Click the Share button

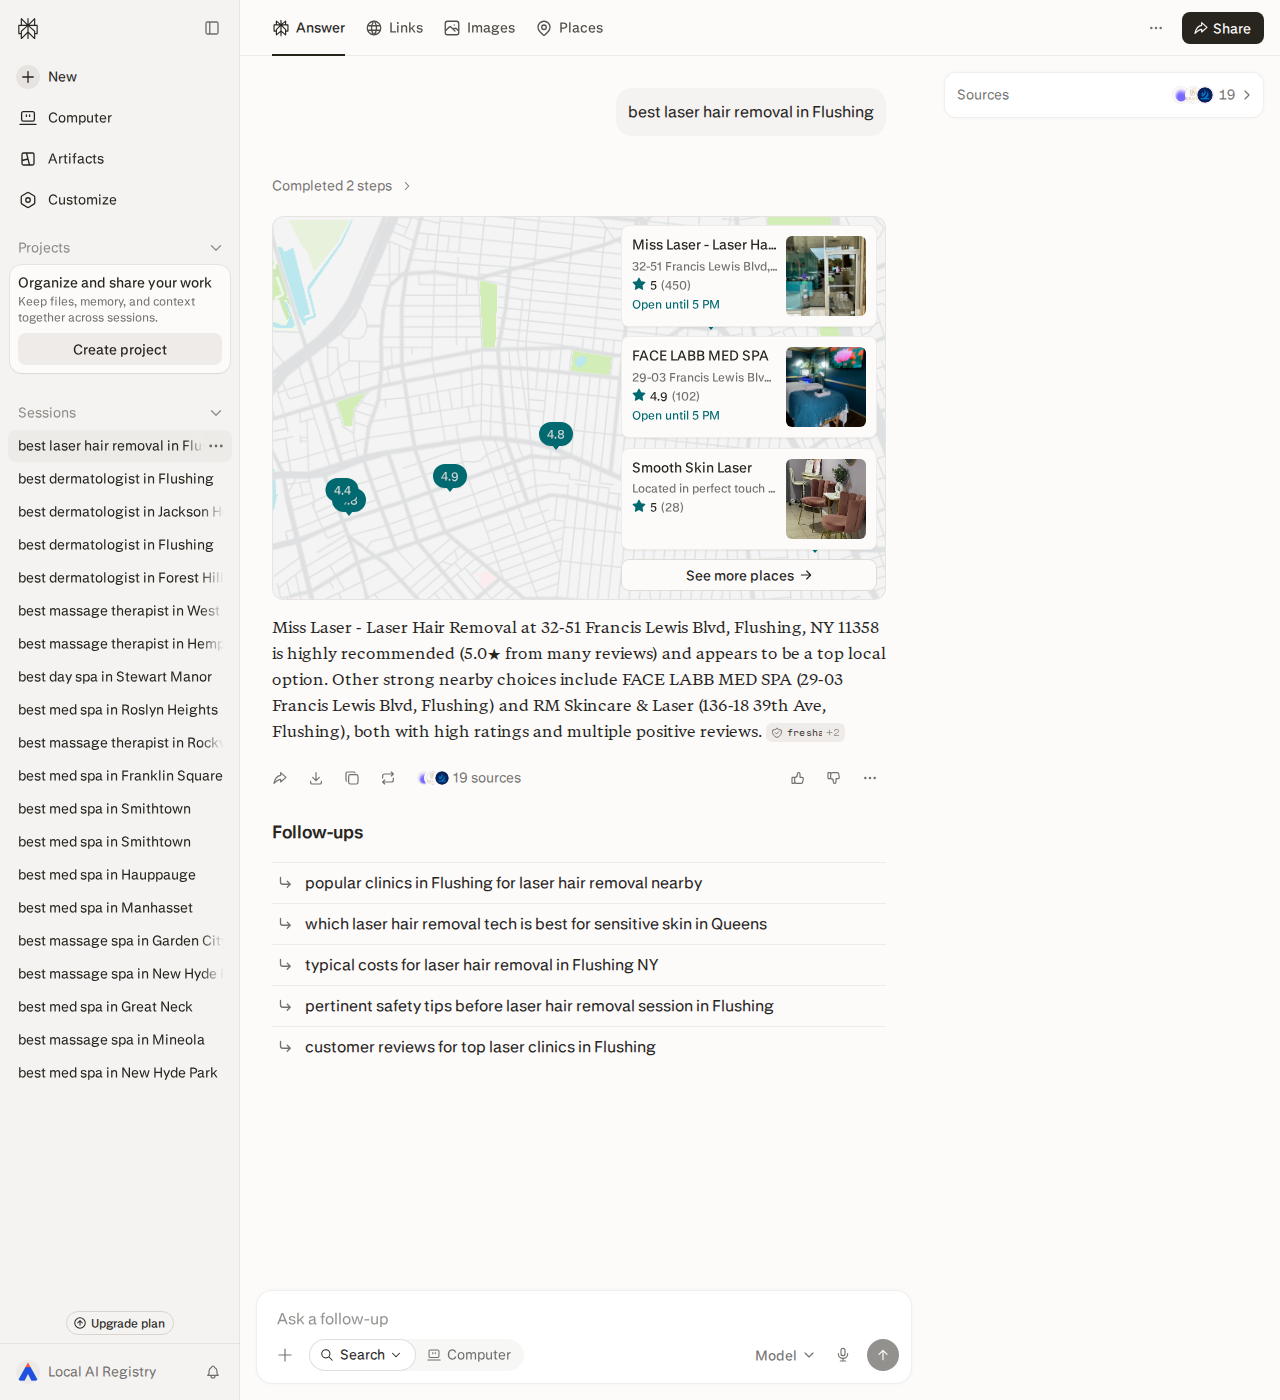1223,28
